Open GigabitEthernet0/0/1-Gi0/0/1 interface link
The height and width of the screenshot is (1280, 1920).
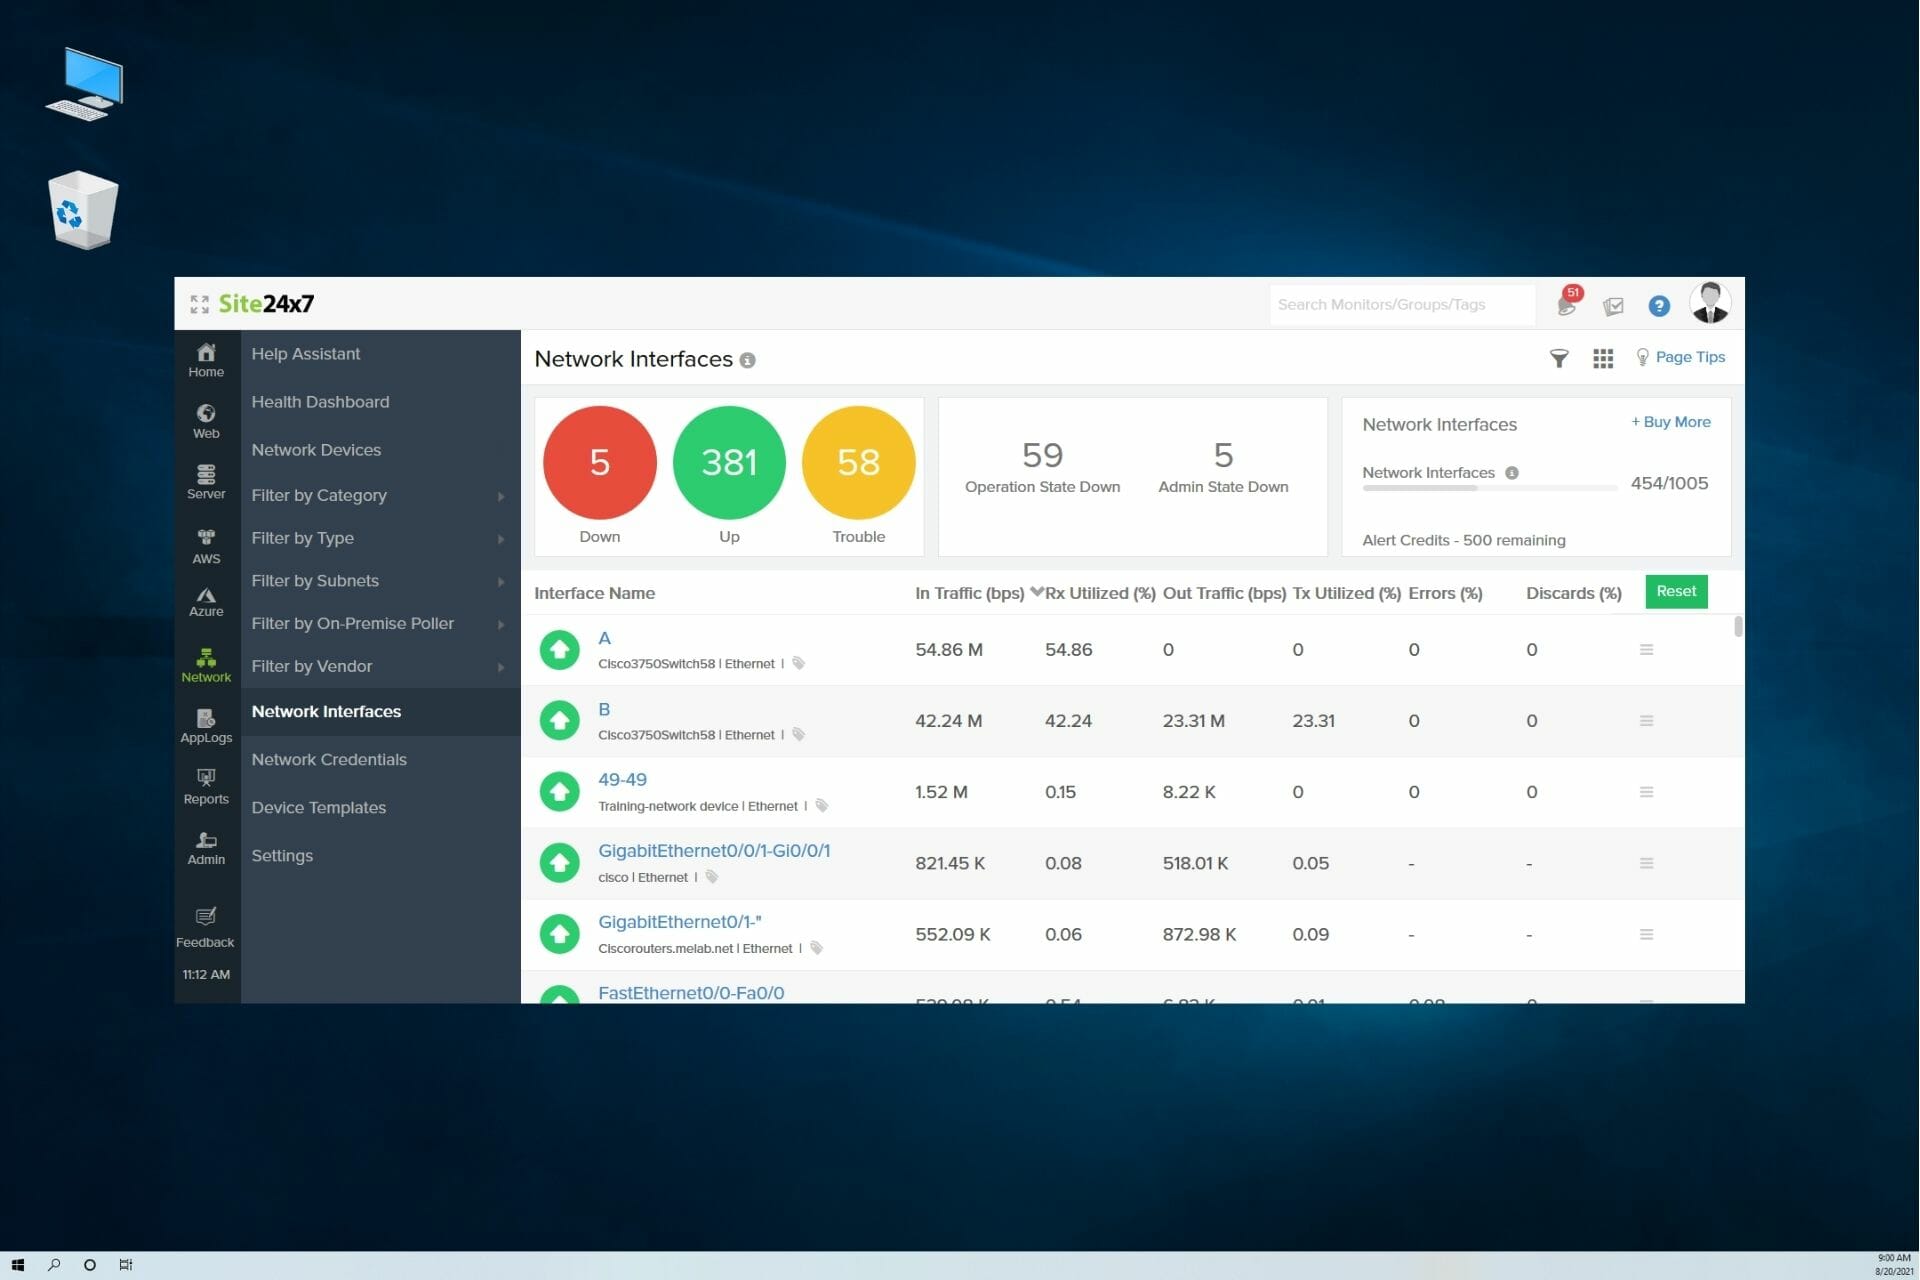pyautogui.click(x=714, y=850)
